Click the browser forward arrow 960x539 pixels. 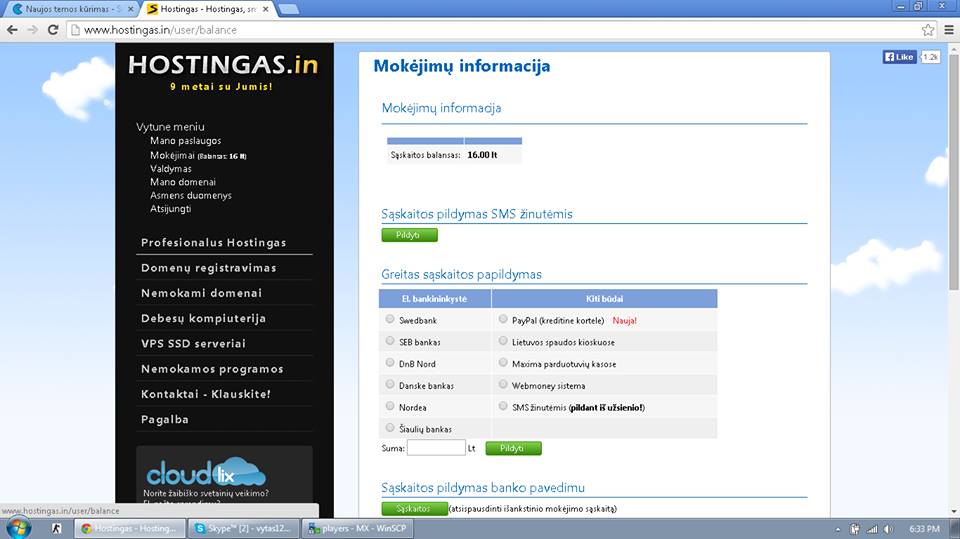tap(32, 29)
